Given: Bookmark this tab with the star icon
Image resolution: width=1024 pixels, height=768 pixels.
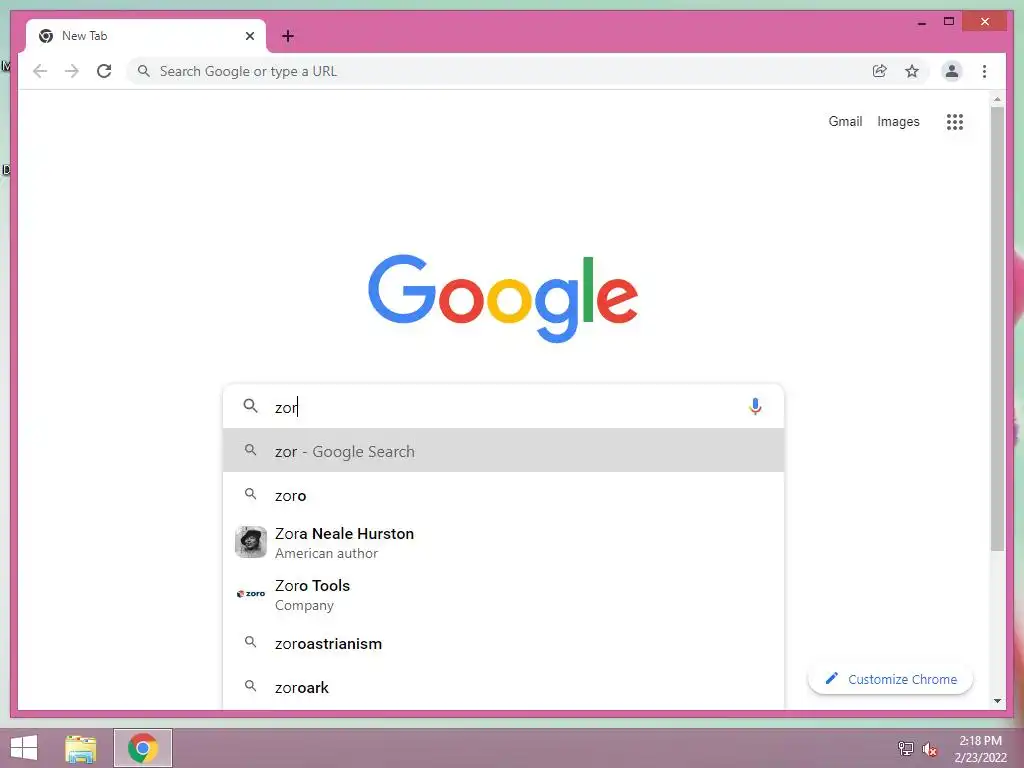Looking at the screenshot, I should pos(912,71).
